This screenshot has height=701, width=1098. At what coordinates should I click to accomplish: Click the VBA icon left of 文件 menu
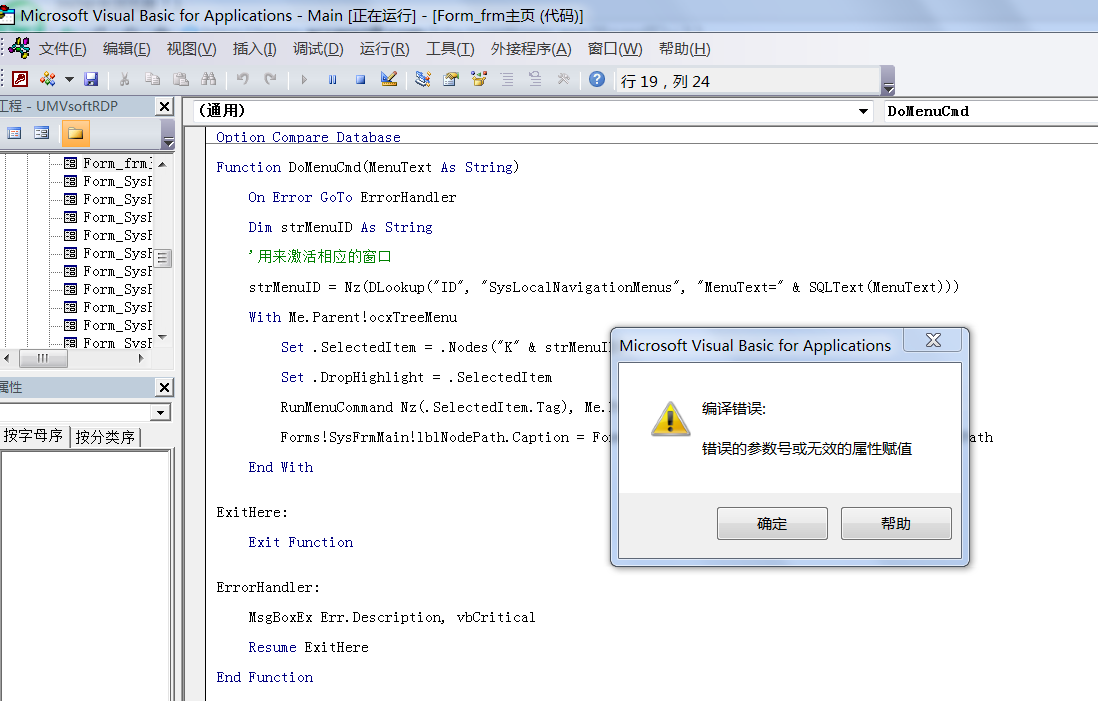pos(19,48)
